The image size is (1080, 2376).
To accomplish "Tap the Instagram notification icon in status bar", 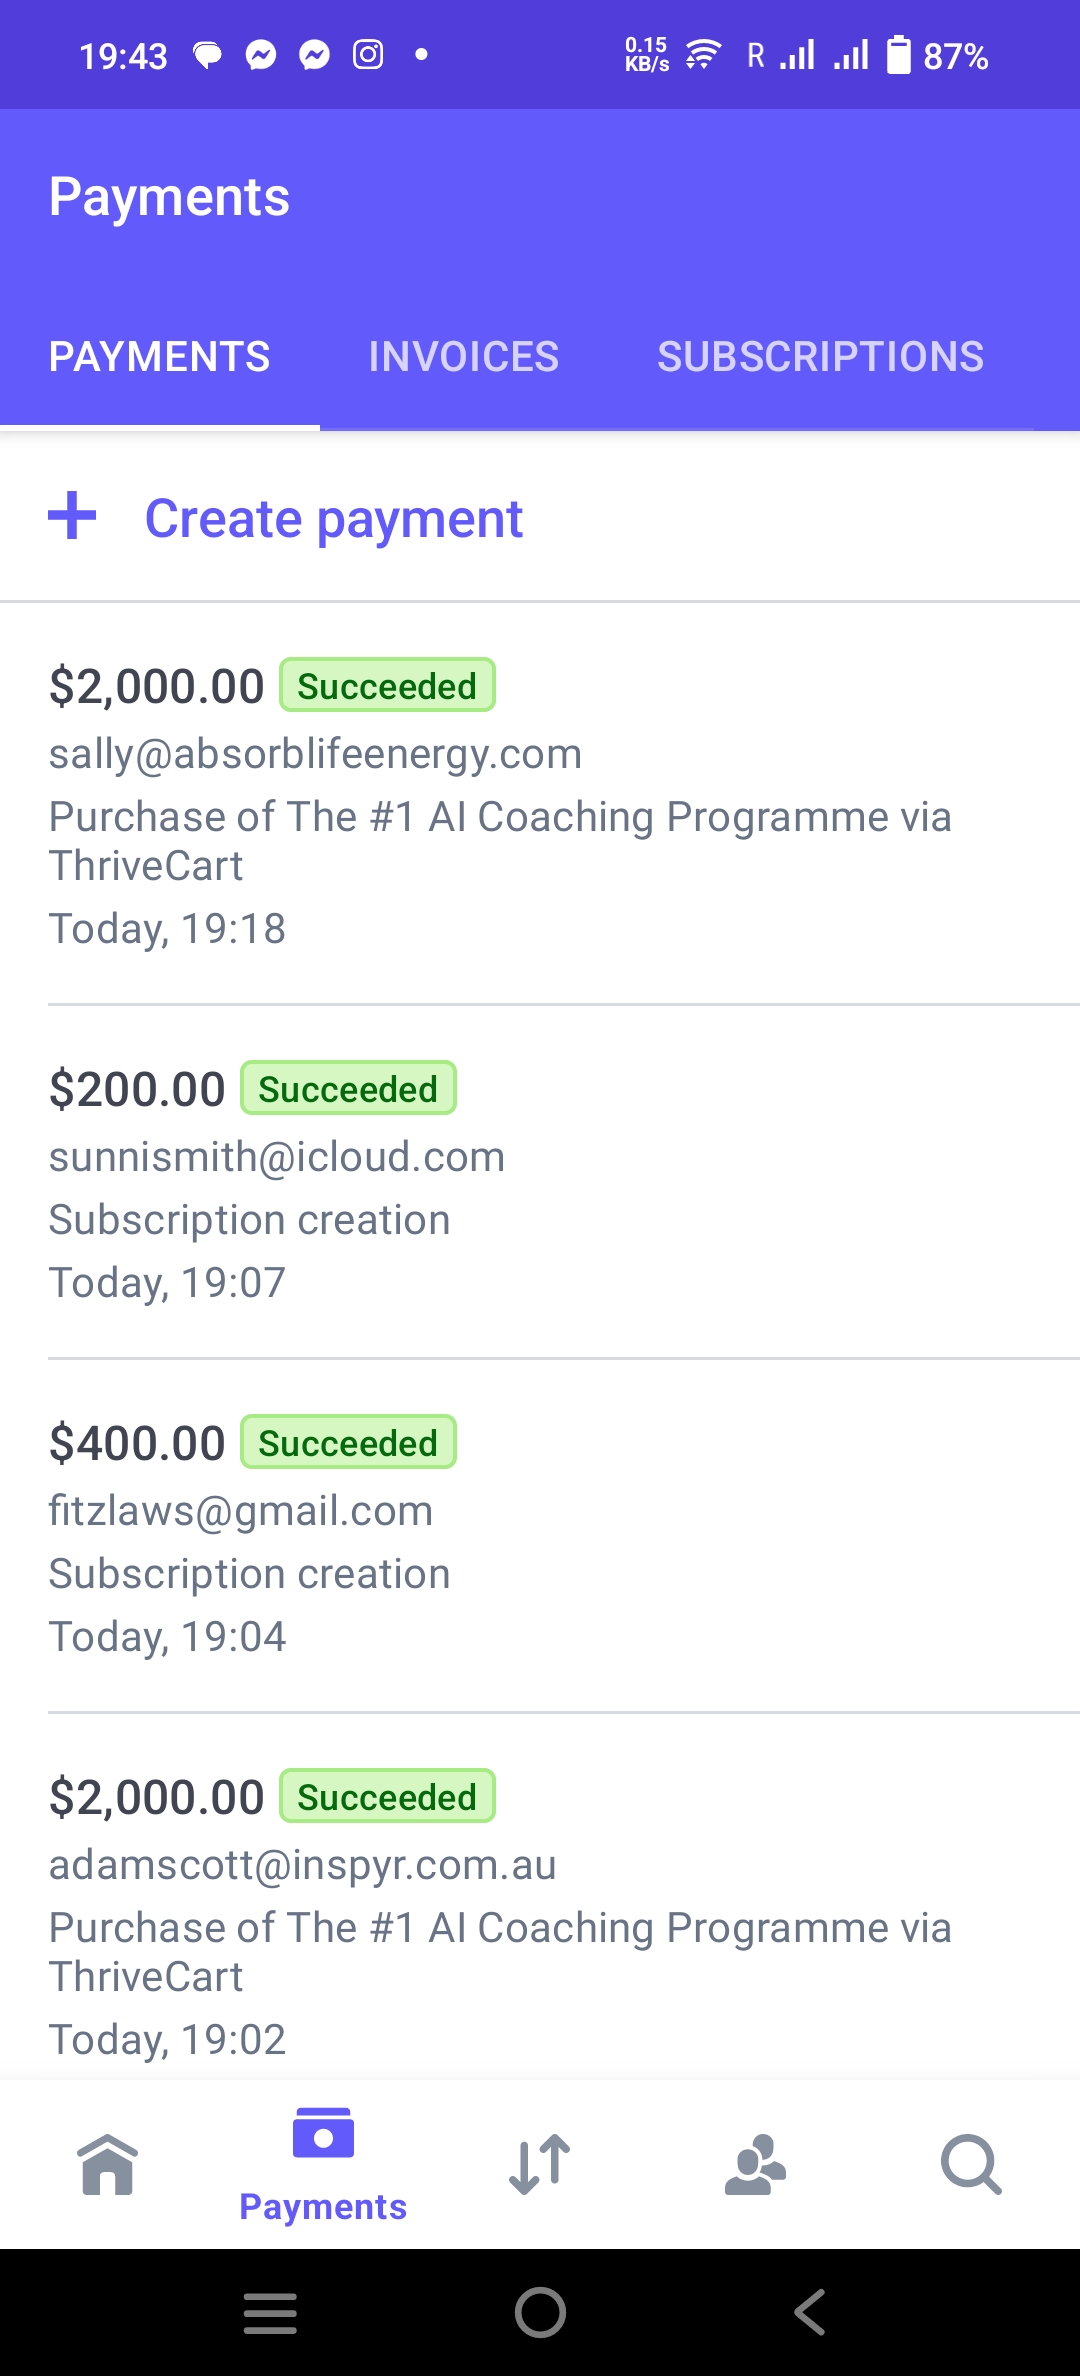I will coord(368,55).
